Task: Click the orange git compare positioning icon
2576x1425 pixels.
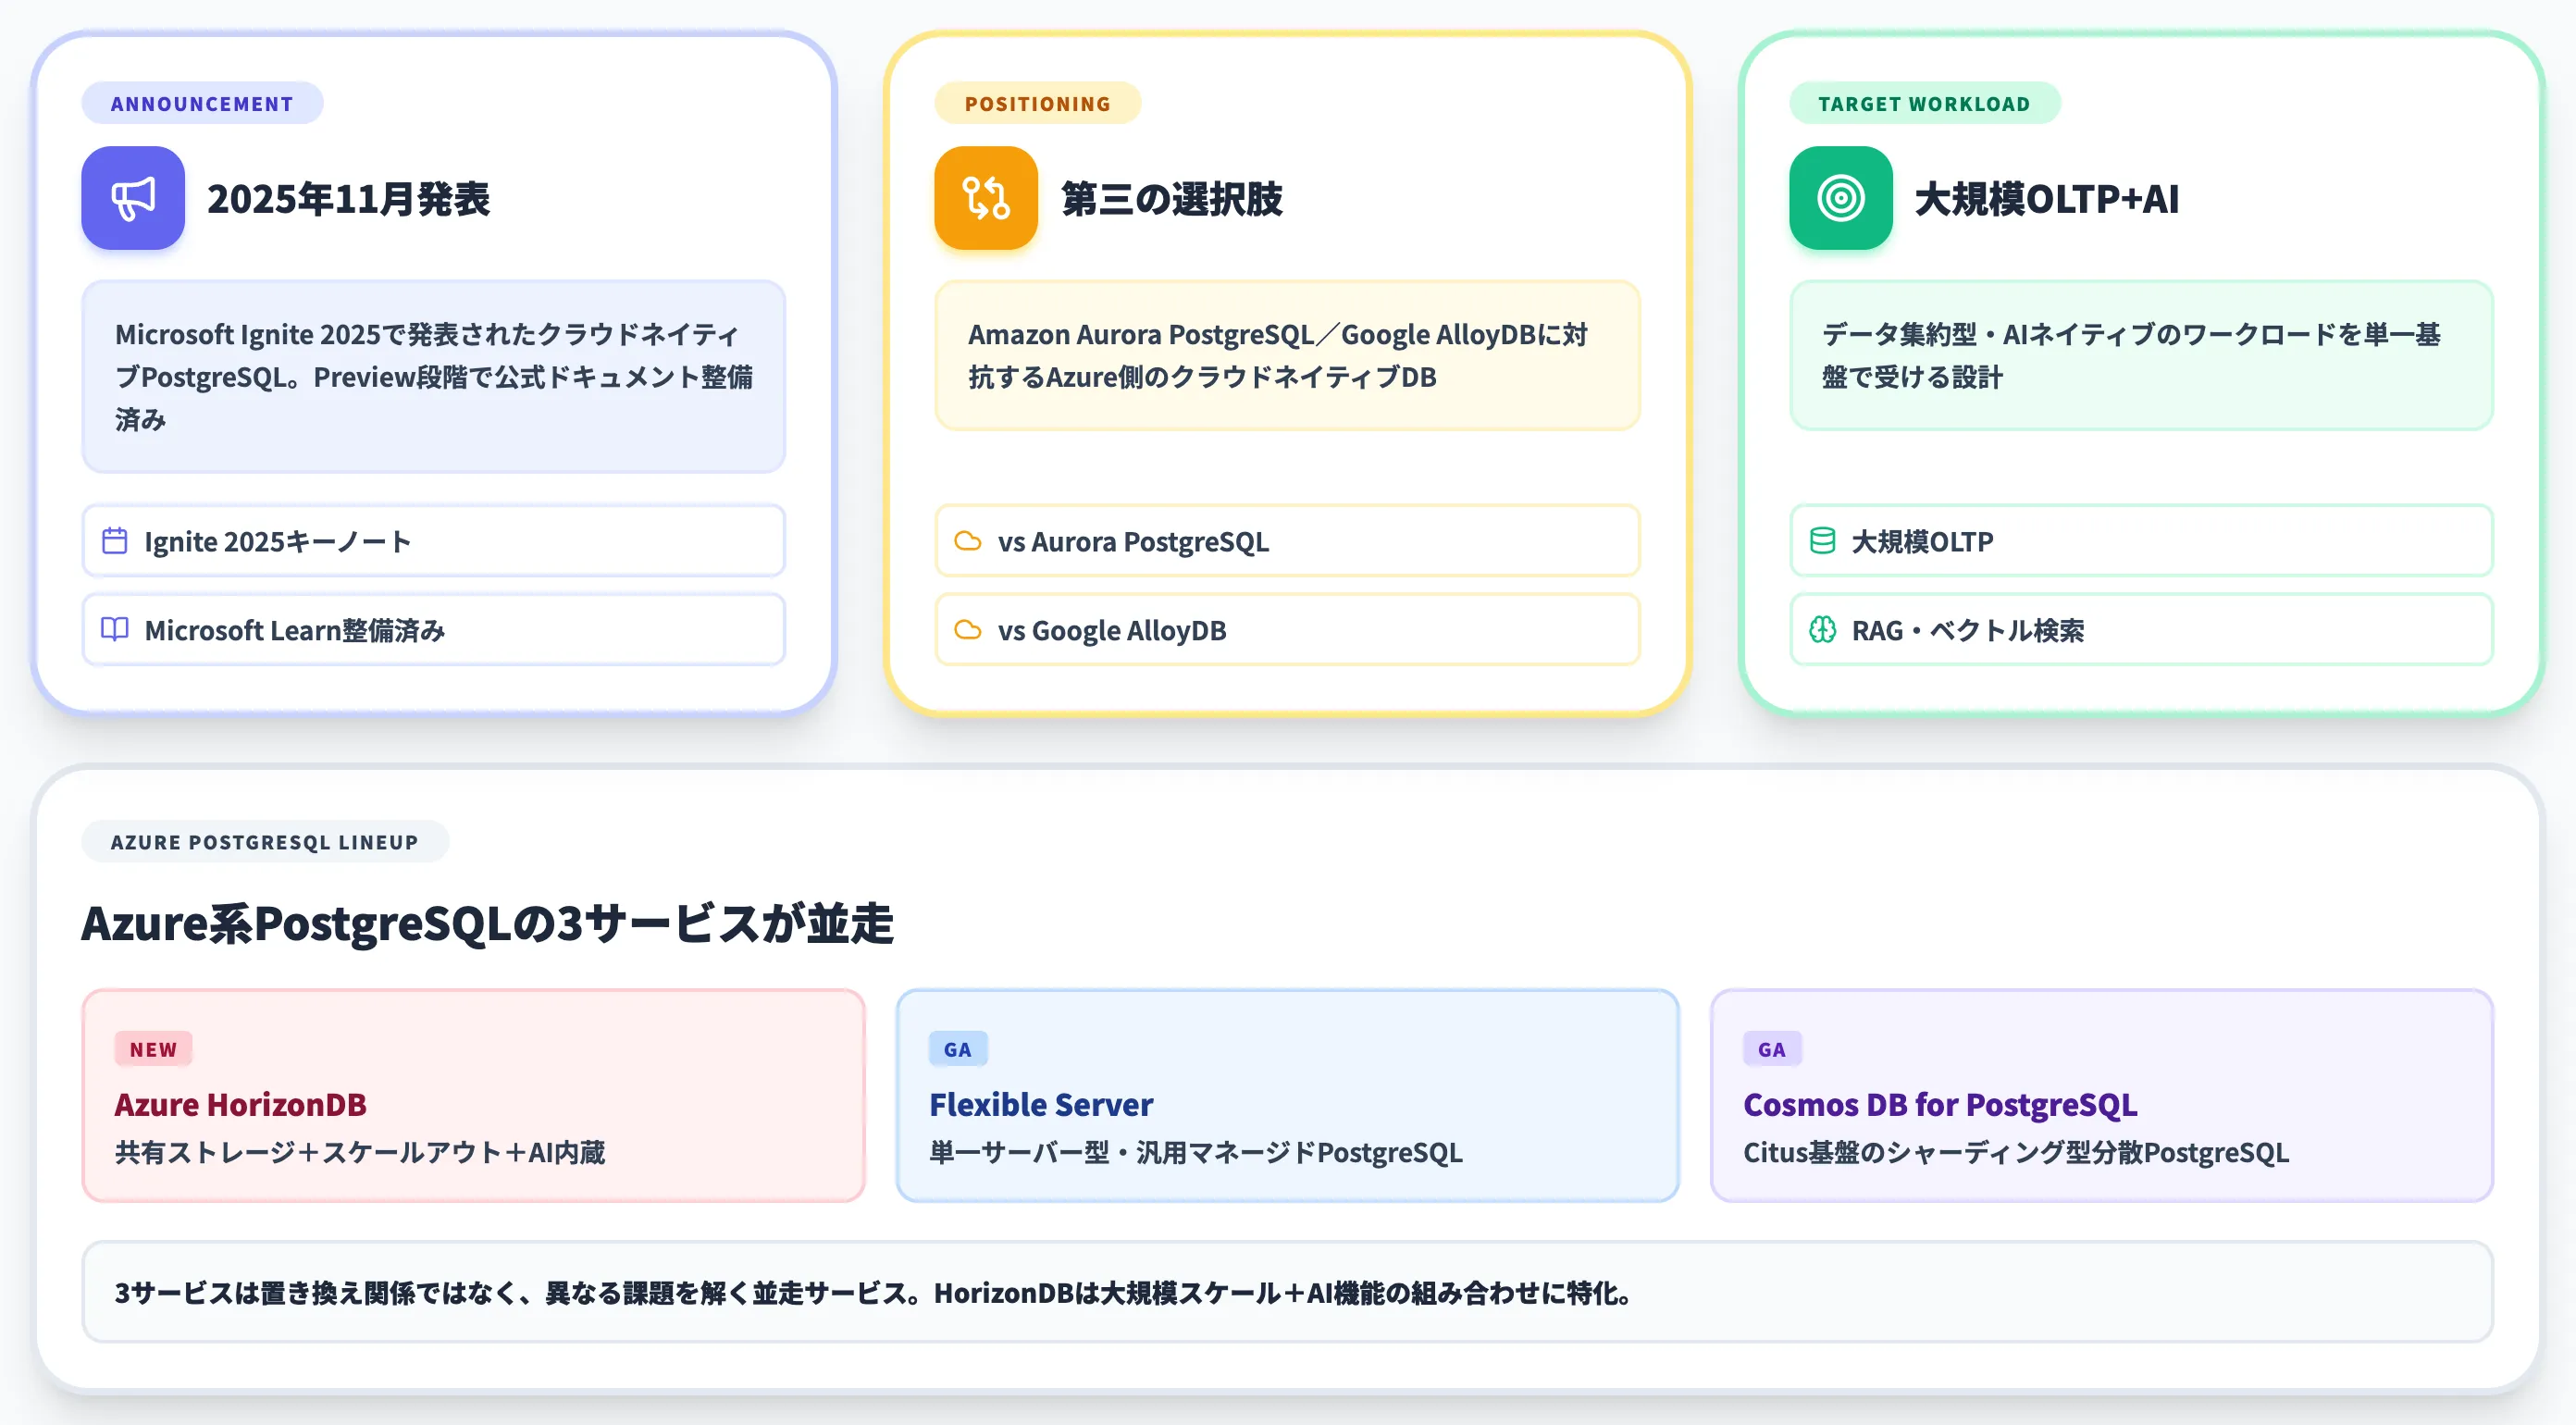Action: (986, 198)
